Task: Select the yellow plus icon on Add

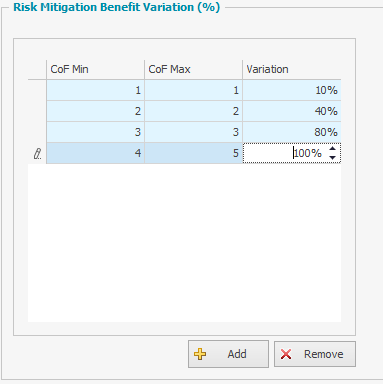Action: pos(200,354)
